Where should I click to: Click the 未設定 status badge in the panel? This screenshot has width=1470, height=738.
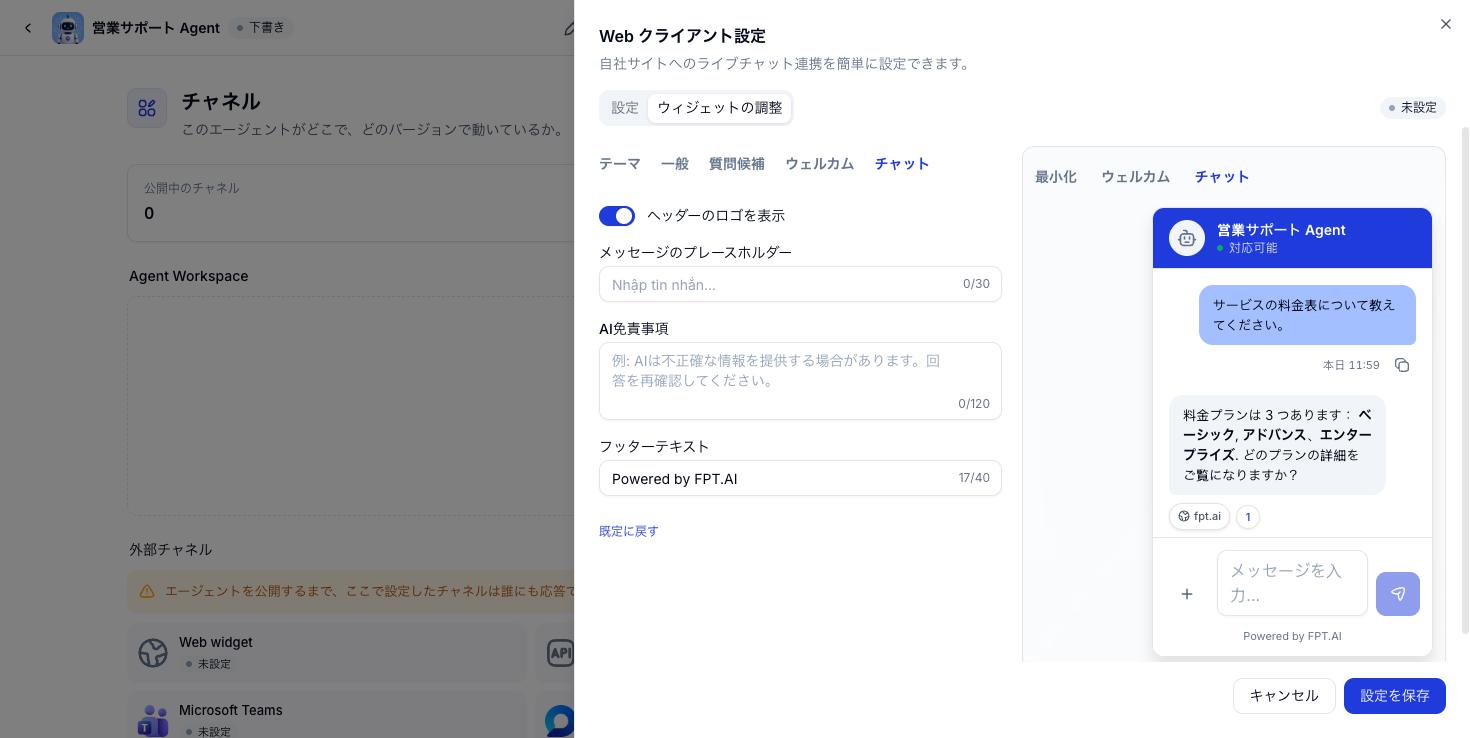1413,107
